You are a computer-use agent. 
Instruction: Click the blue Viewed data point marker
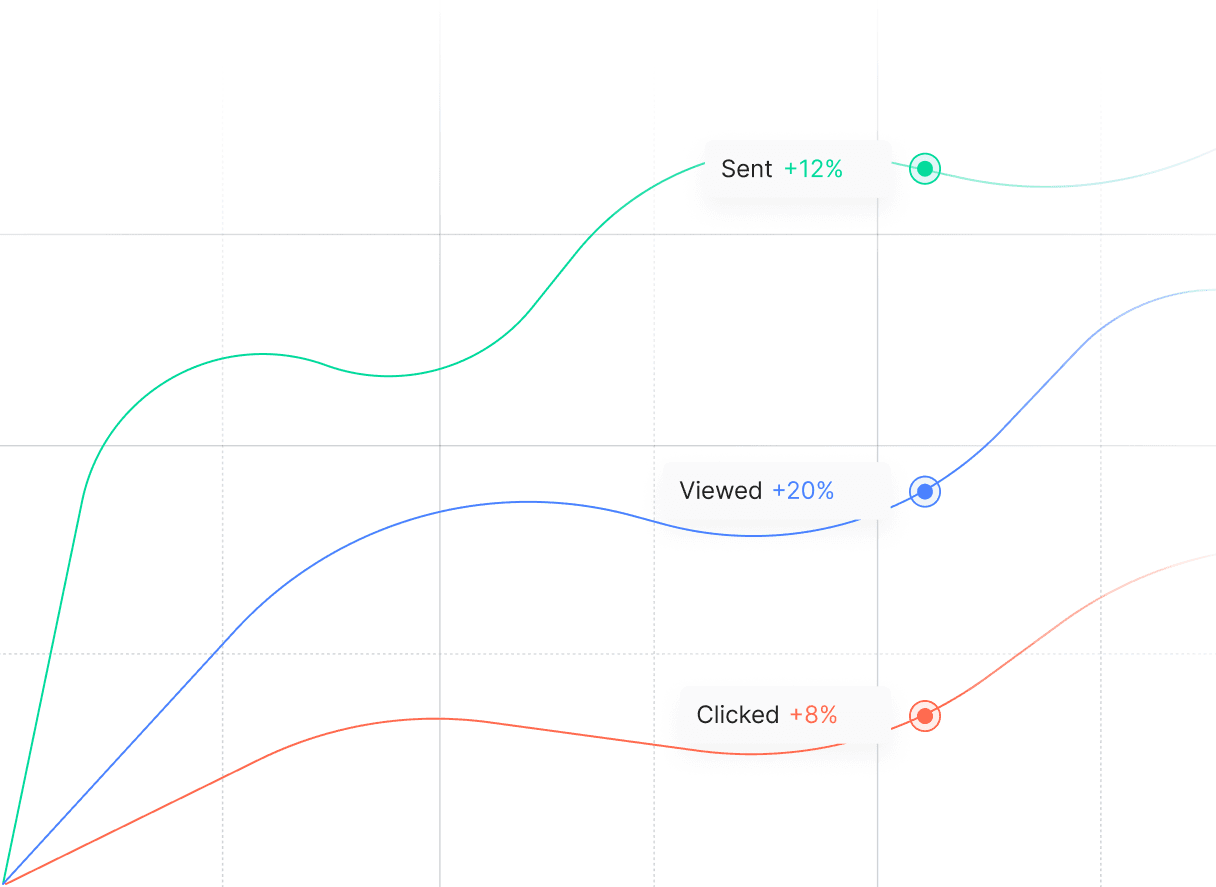point(925,492)
